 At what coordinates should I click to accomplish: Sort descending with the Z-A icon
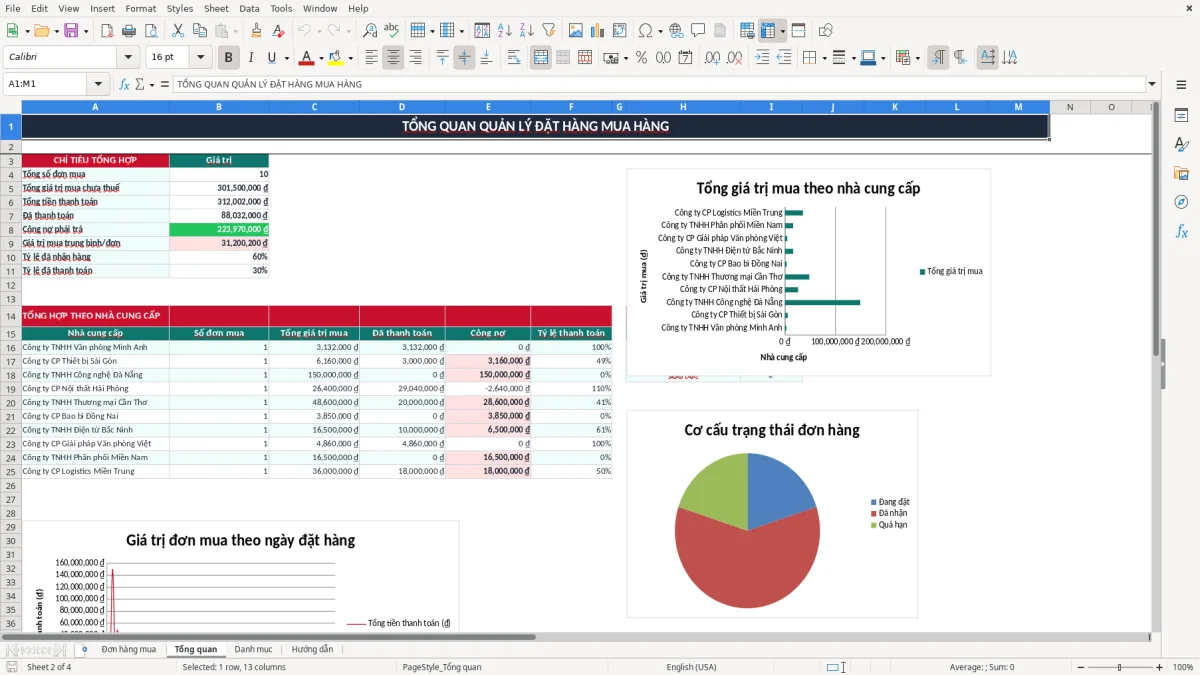click(x=526, y=31)
